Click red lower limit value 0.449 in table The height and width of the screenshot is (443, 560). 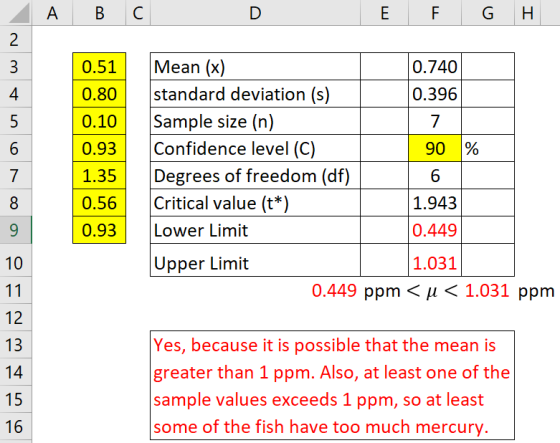(435, 230)
